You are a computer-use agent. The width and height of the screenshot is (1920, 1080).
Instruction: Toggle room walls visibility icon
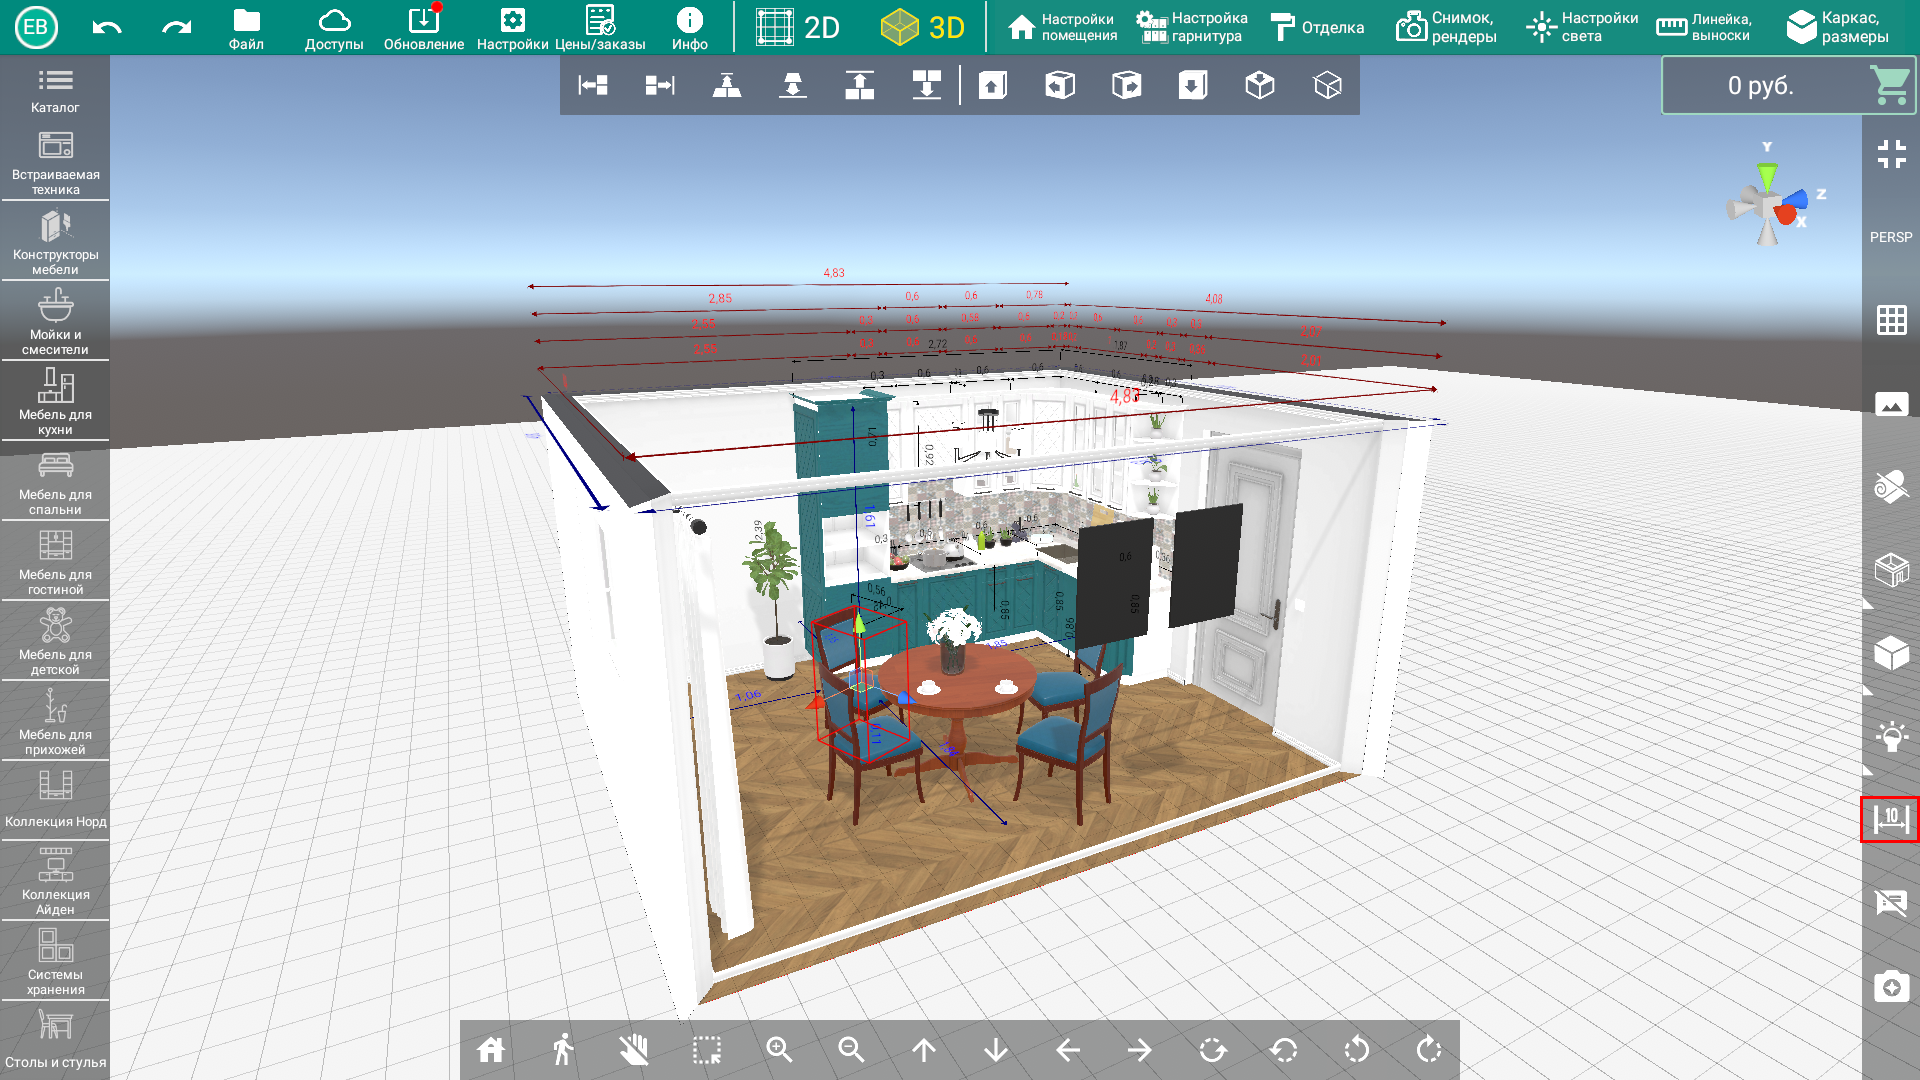tap(1891, 570)
